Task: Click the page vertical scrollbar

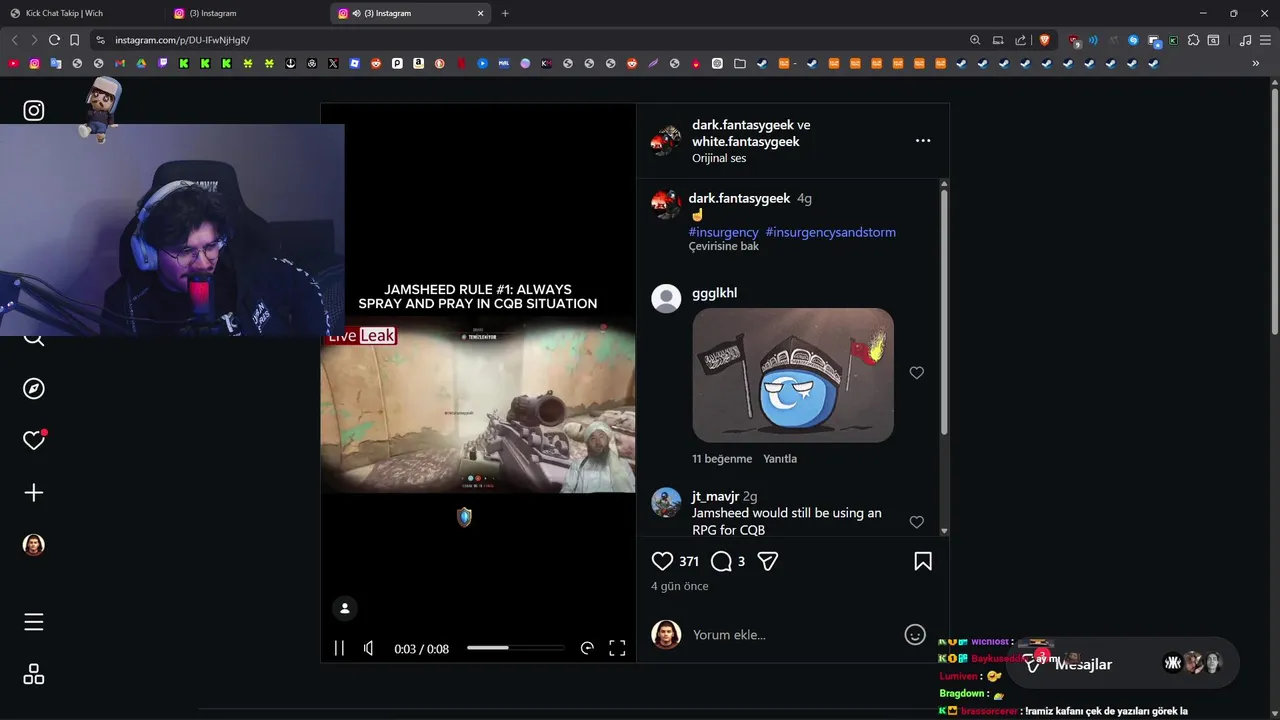Action: [1274, 210]
